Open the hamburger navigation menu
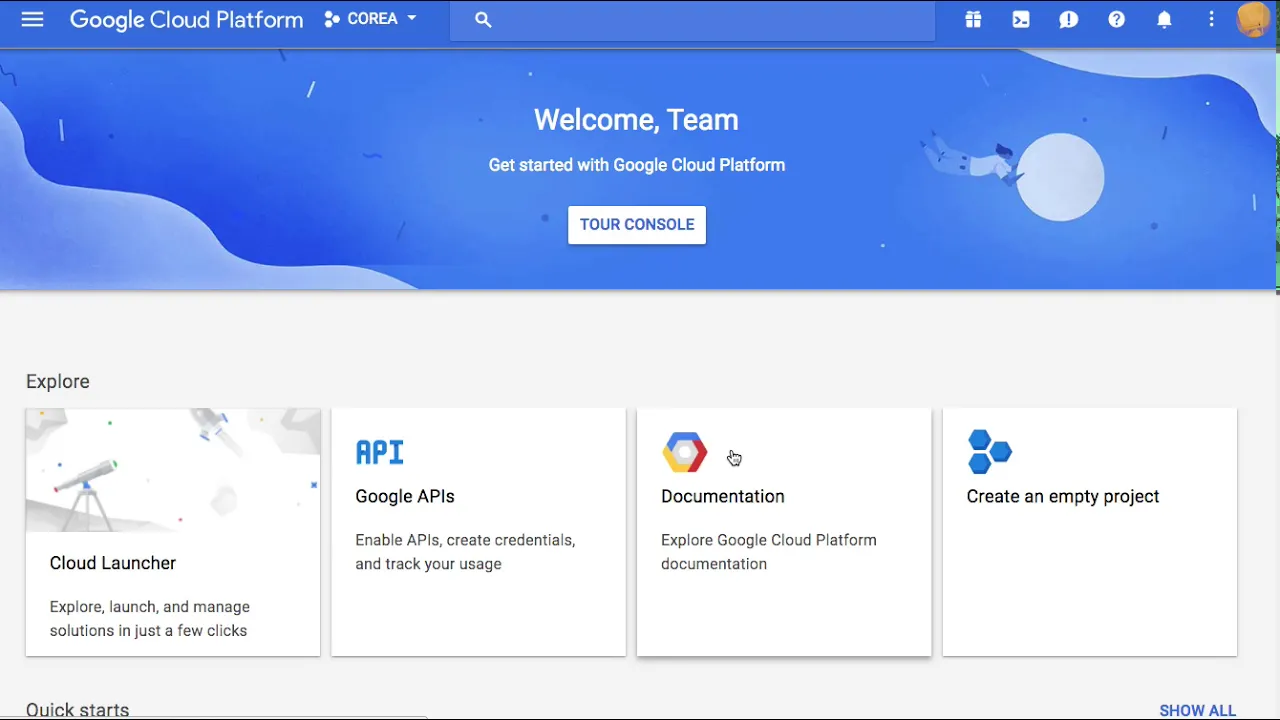The width and height of the screenshot is (1280, 720). (x=32, y=19)
